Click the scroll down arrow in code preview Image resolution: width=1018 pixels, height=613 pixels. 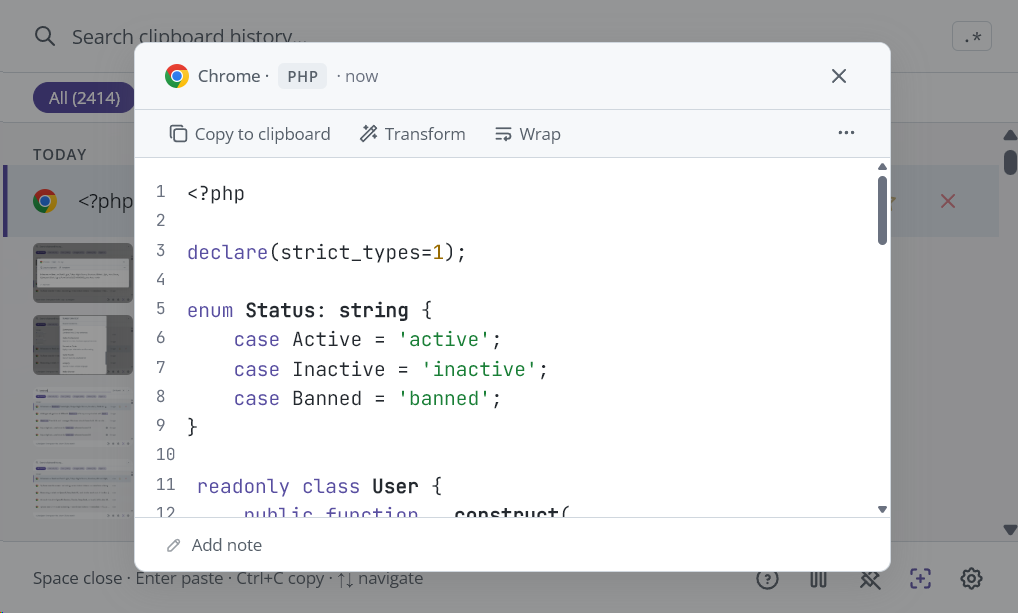click(882, 509)
